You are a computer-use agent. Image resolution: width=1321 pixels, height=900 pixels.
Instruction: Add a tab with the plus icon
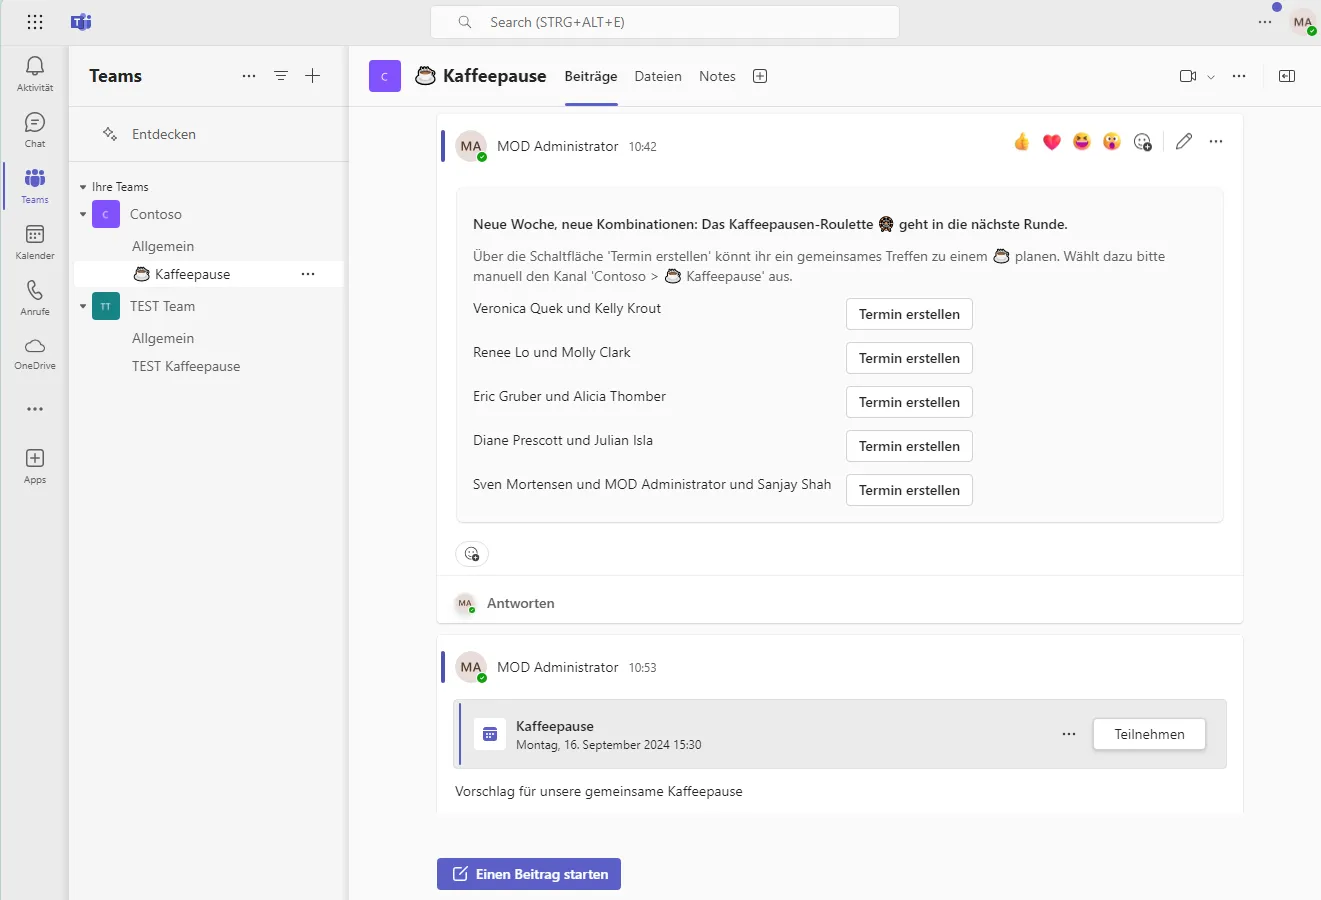tap(760, 76)
